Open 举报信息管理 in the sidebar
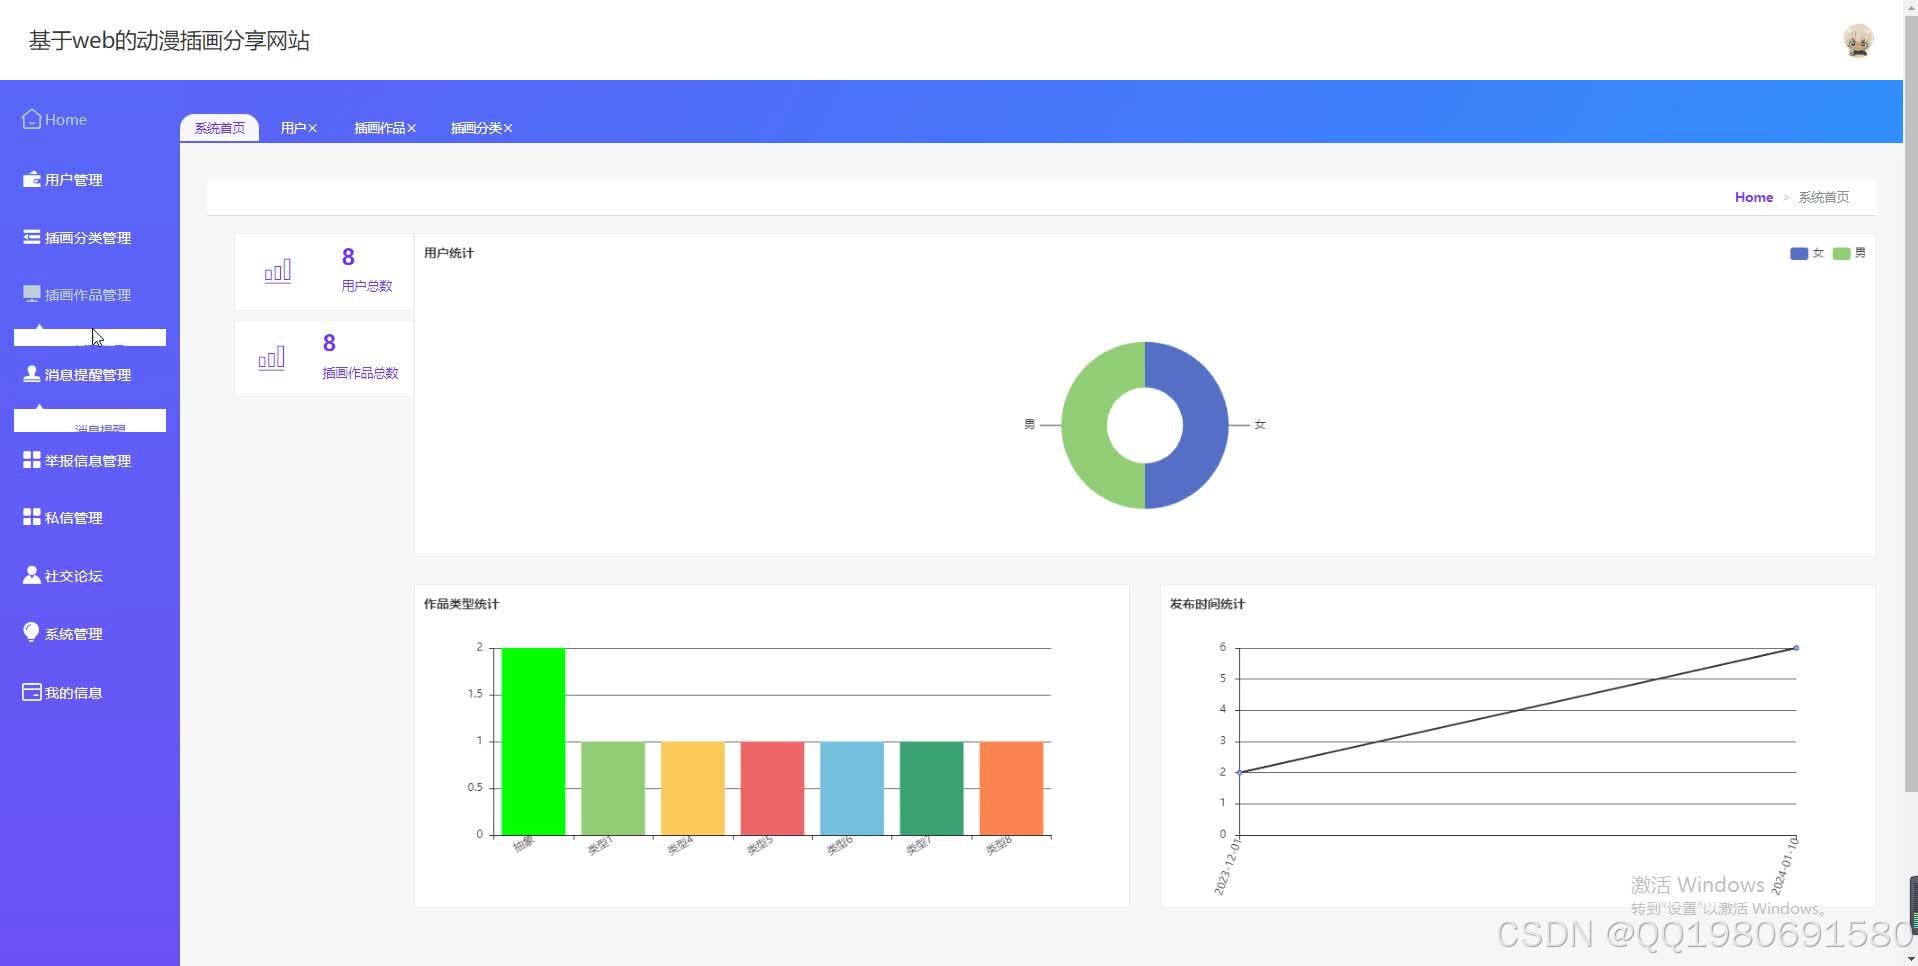Viewport: 1918px width, 966px height. [x=88, y=461]
